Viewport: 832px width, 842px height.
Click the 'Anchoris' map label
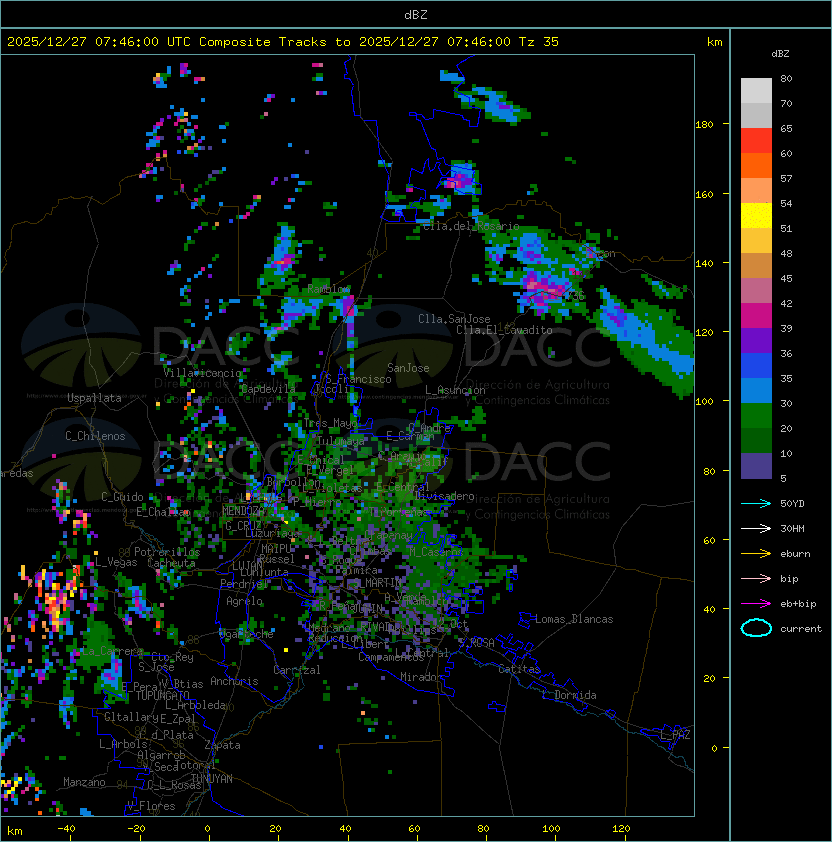pyautogui.click(x=234, y=681)
